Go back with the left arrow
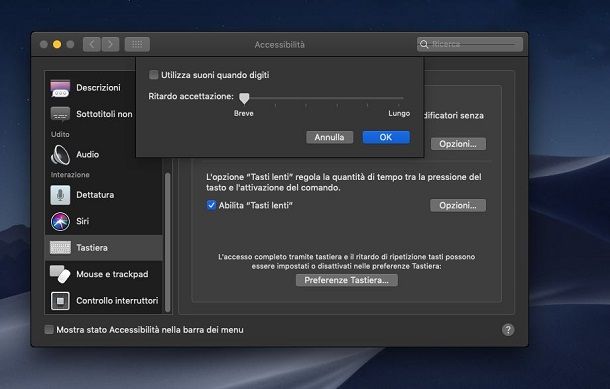This screenshot has height=389, width=610. [92, 44]
